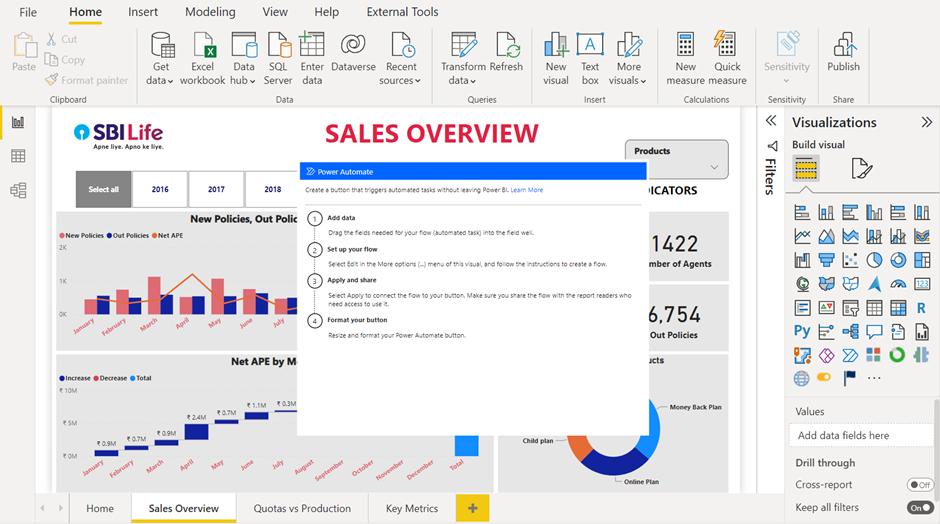
Task: Filter by year 2017
Action: point(216,189)
